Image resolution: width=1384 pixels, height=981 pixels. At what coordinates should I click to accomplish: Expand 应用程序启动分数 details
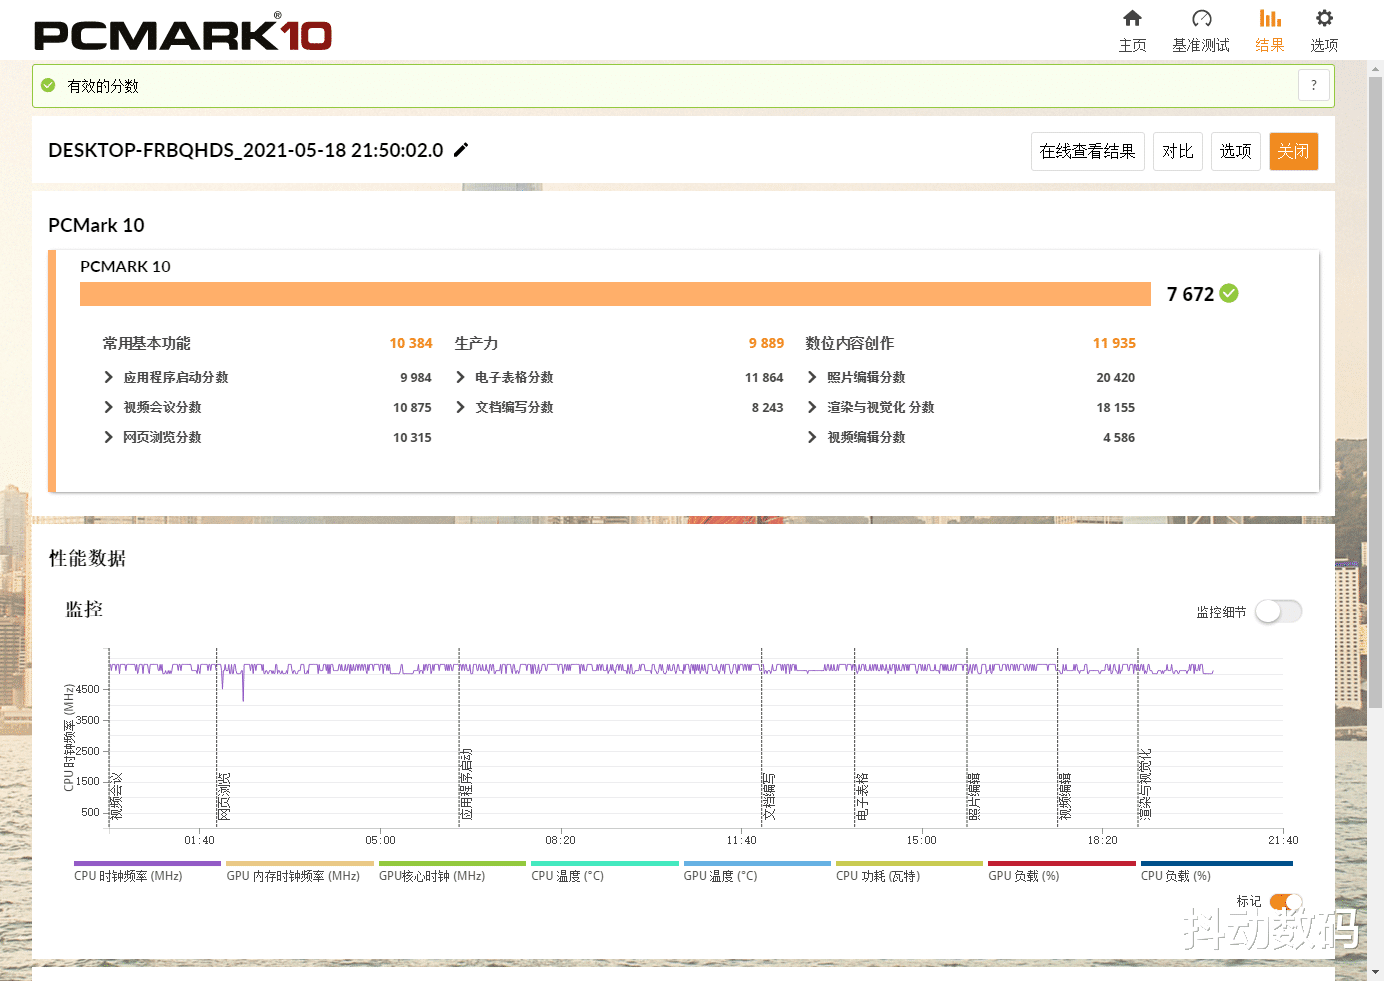coord(108,377)
